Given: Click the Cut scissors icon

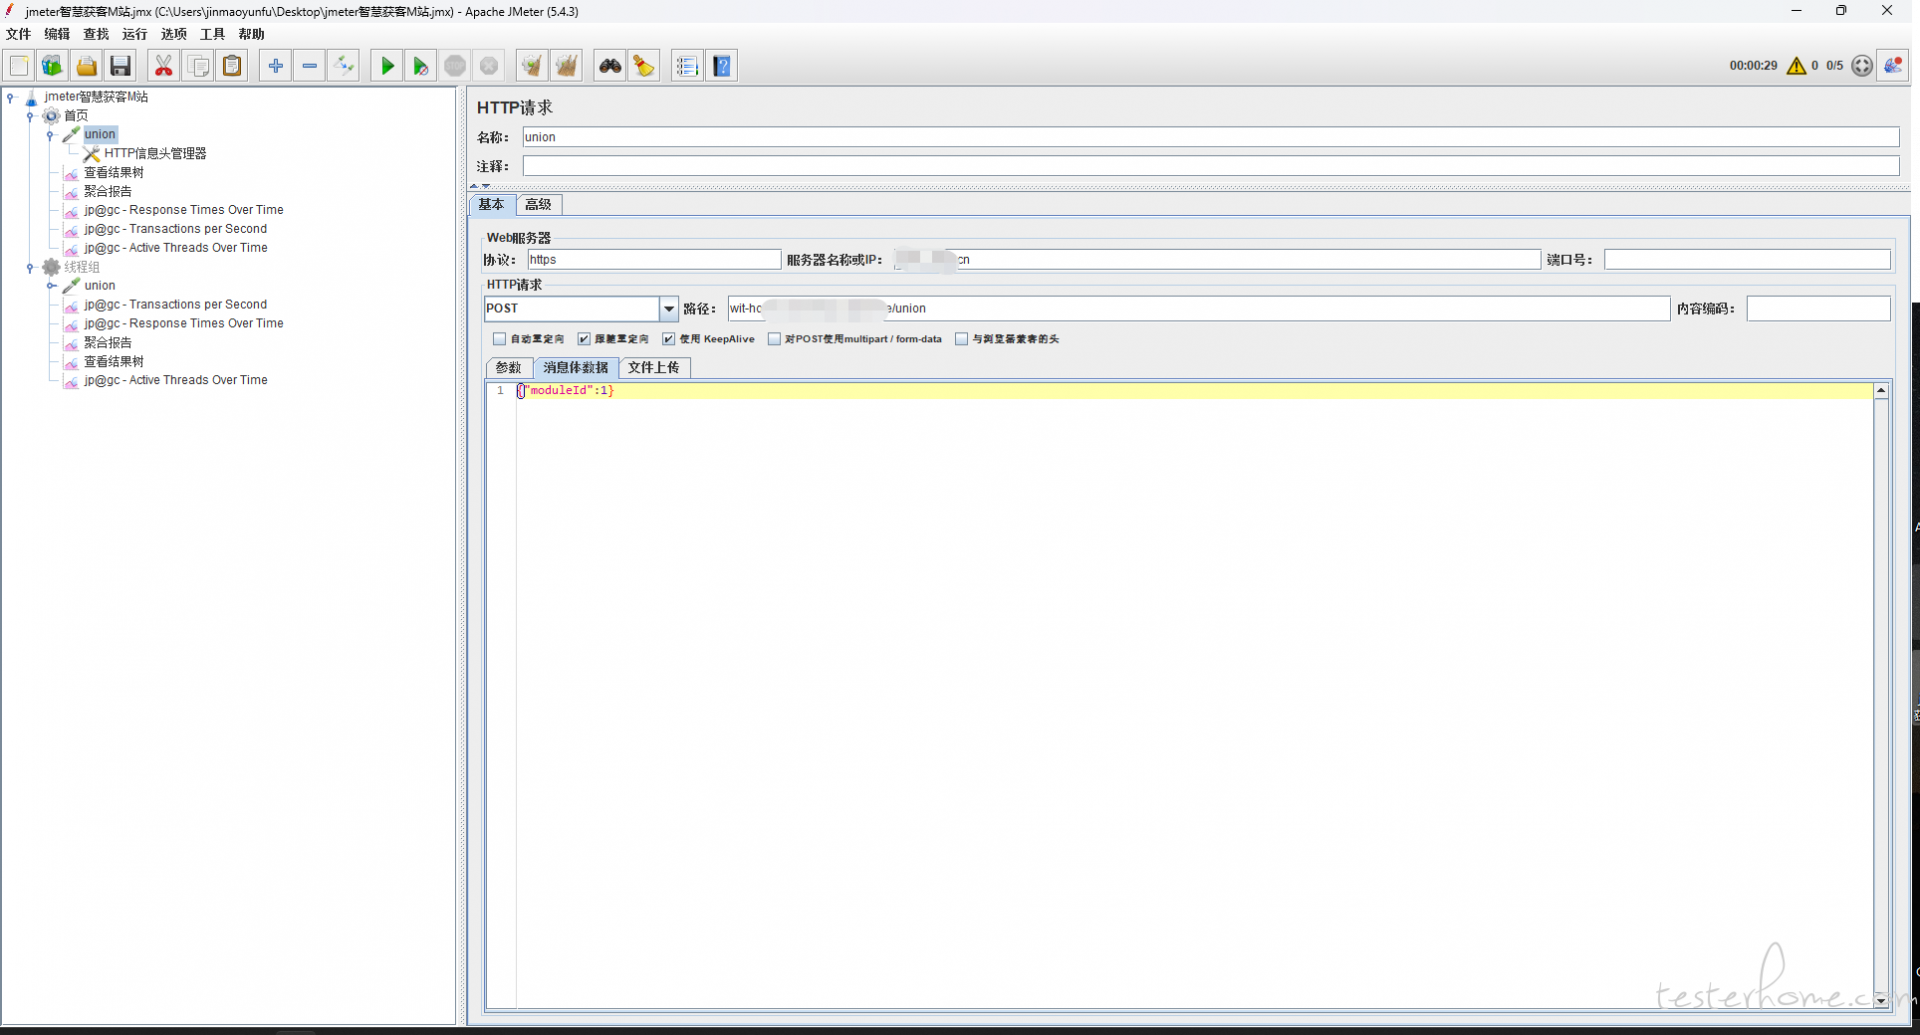Looking at the screenshot, I should [163, 66].
